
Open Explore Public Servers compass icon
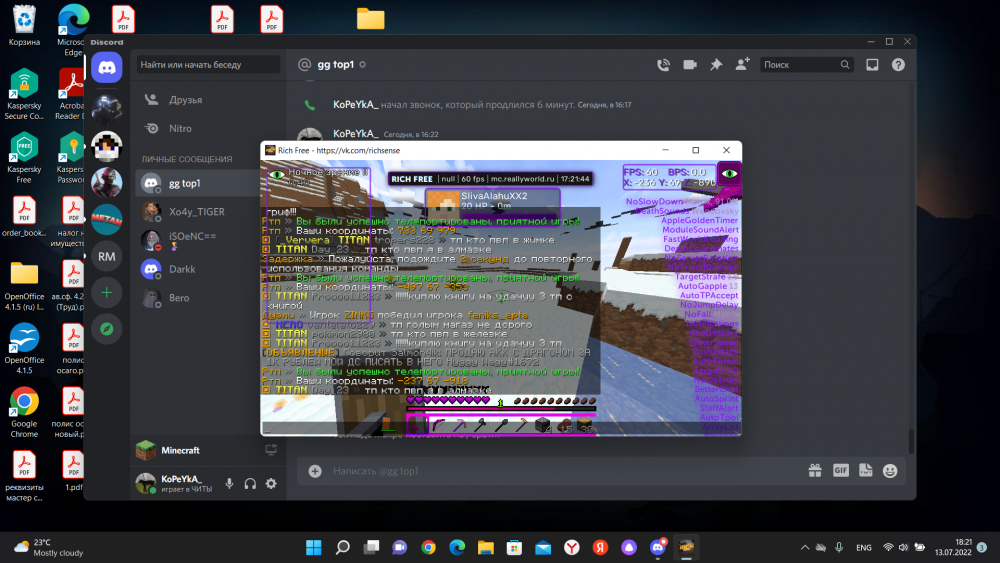tap(107, 329)
